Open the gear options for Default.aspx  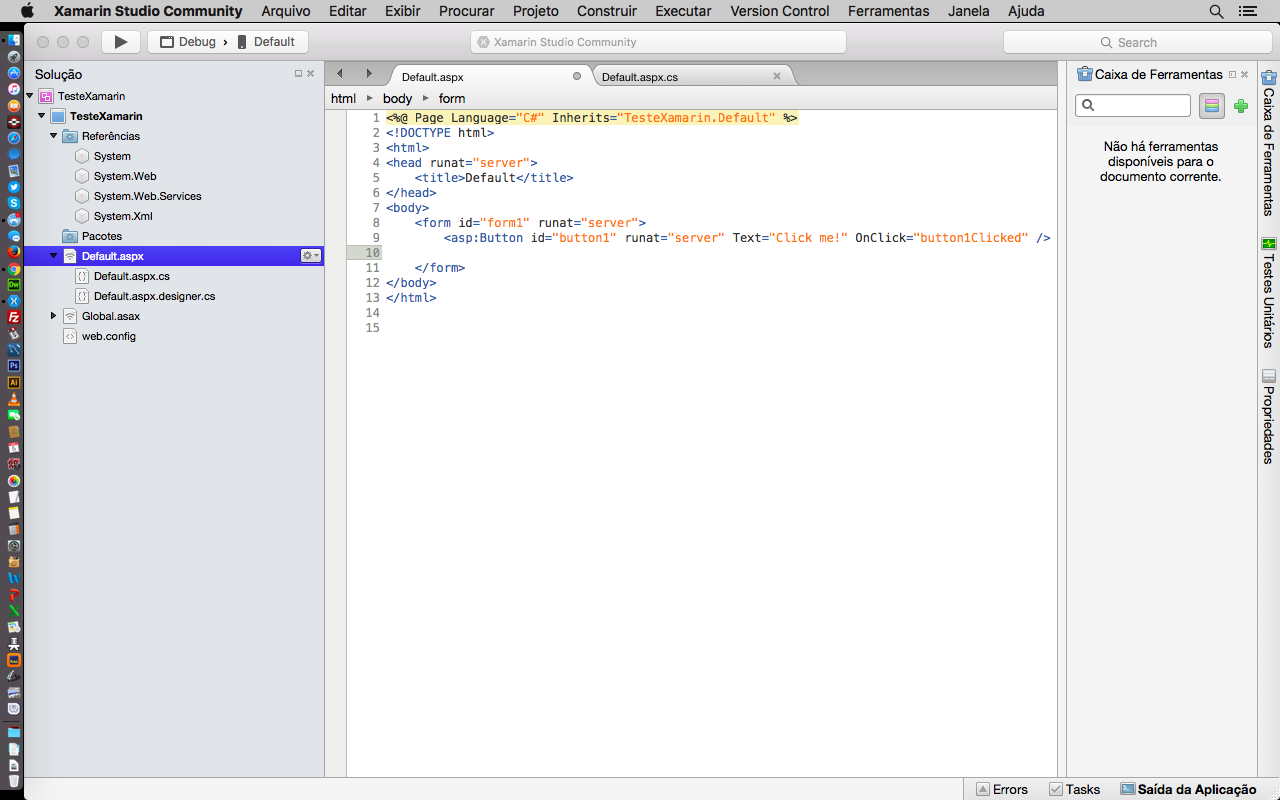[x=311, y=256]
